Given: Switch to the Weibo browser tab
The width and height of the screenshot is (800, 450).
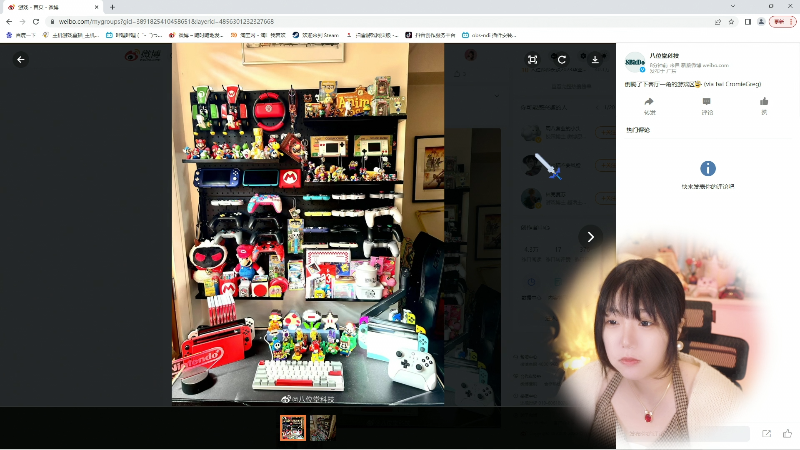Looking at the screenshot, I should pos(51,7).
